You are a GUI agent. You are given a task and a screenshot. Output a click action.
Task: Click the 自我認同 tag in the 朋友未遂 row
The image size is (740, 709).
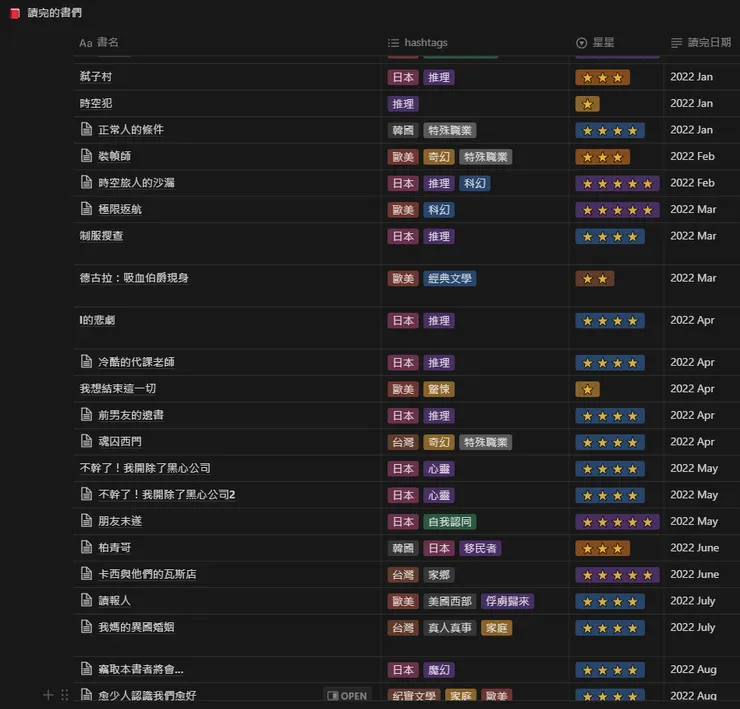pyautogui.click(x=450, y=522)
